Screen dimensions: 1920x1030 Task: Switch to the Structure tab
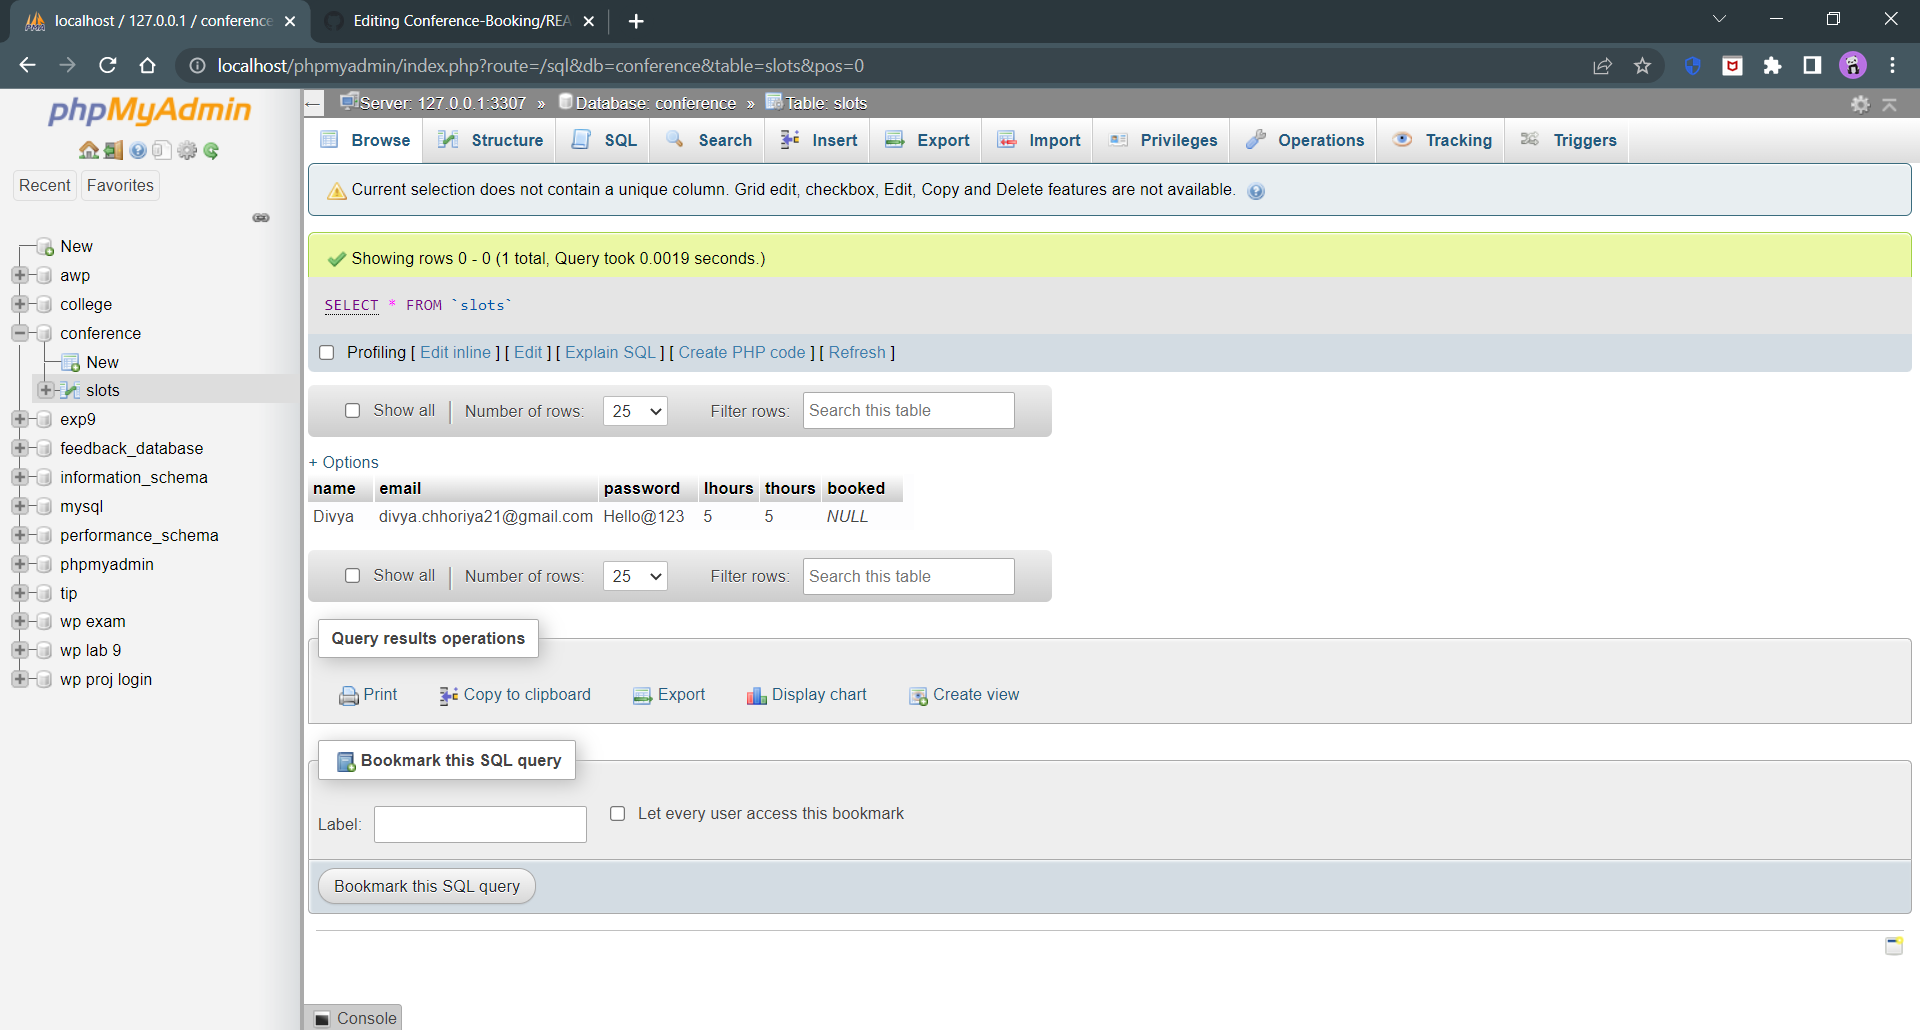coord(491,140)
